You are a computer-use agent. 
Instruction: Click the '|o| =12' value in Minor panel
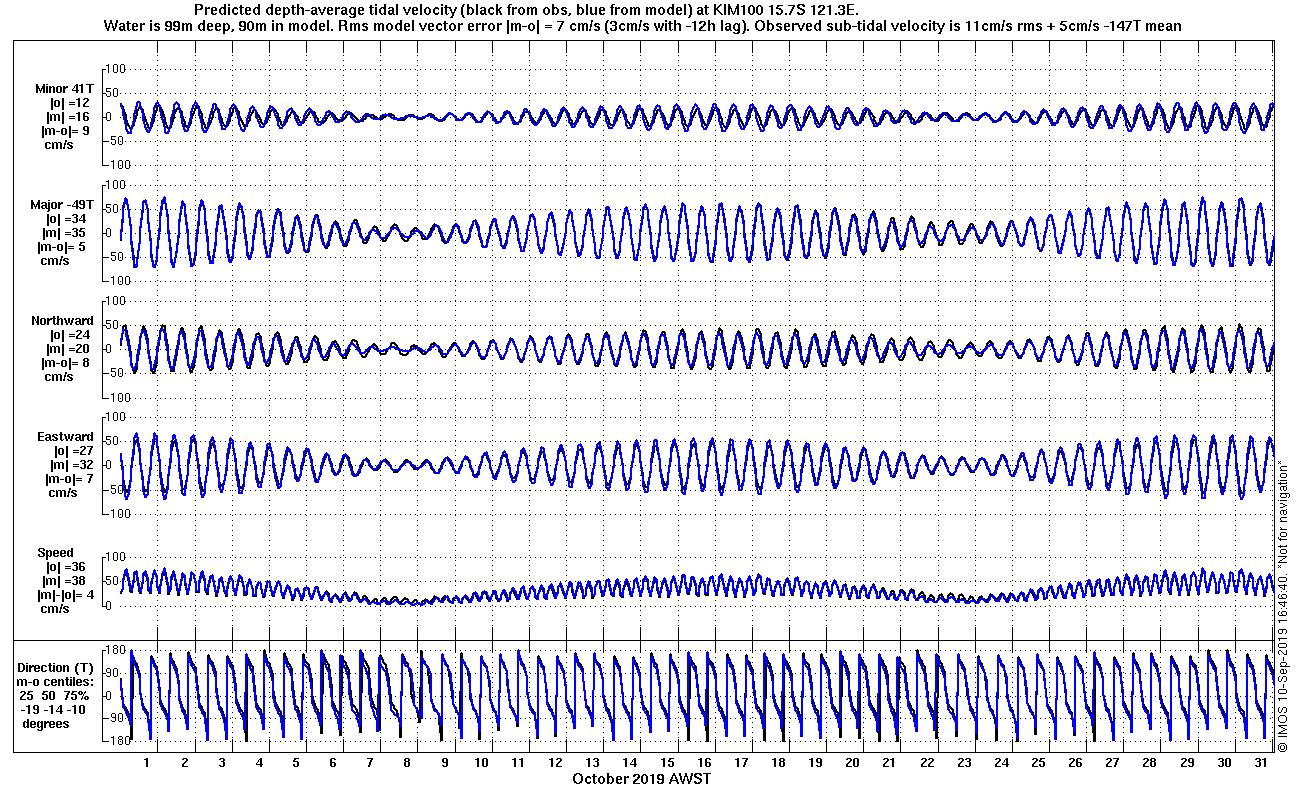click(x=70, y=103)
